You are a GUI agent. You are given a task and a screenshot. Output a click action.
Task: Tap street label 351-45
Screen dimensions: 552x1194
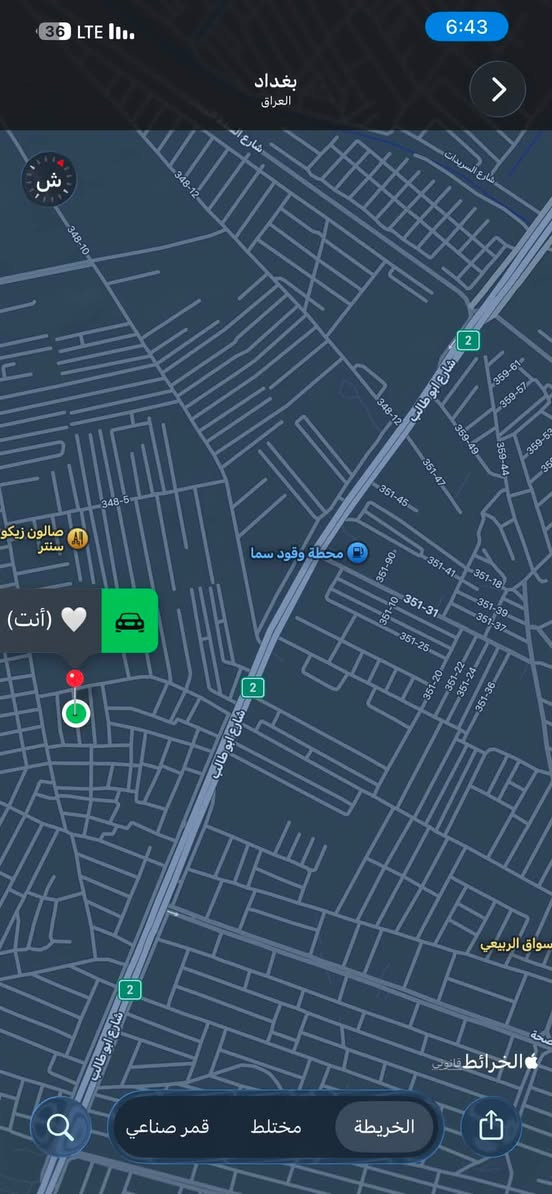394,496
